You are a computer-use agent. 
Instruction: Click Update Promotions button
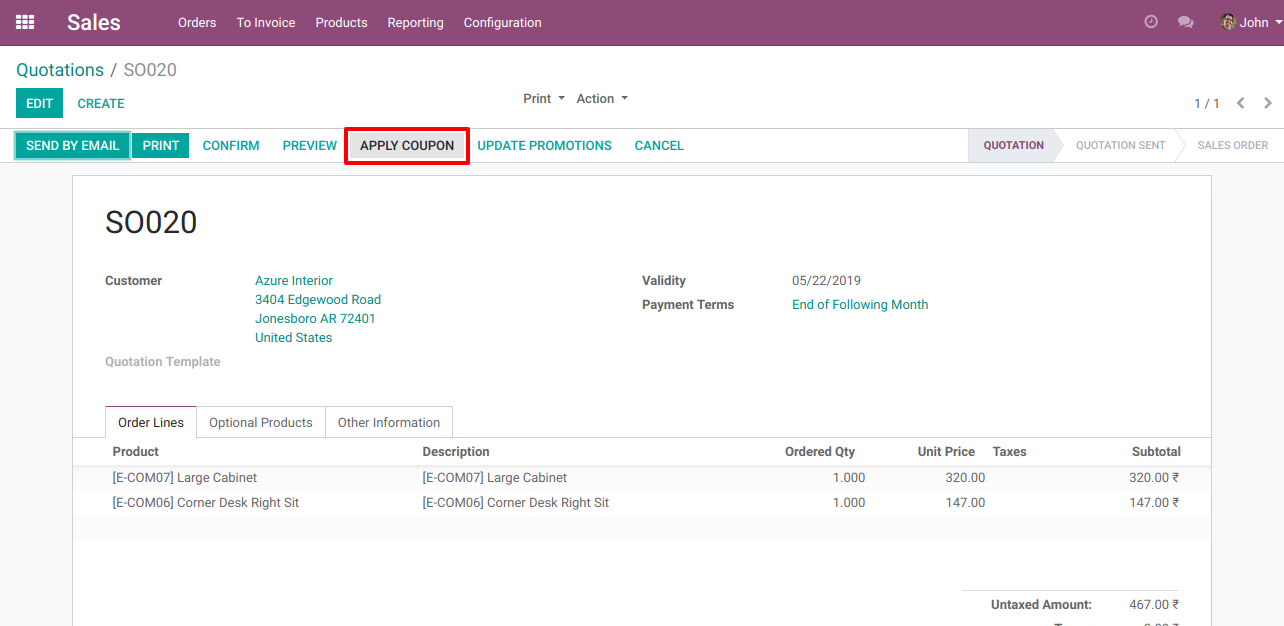click(x=544, y=146)
